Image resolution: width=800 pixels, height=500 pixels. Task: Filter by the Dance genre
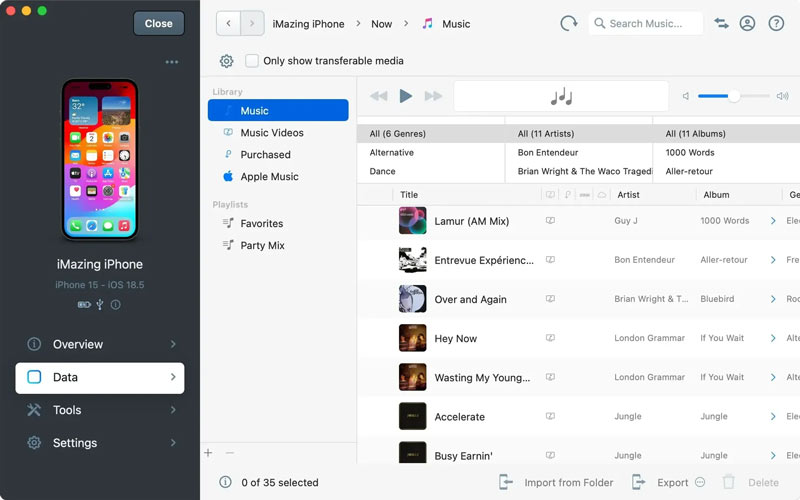pyautogui.click(x=431, y=171)
